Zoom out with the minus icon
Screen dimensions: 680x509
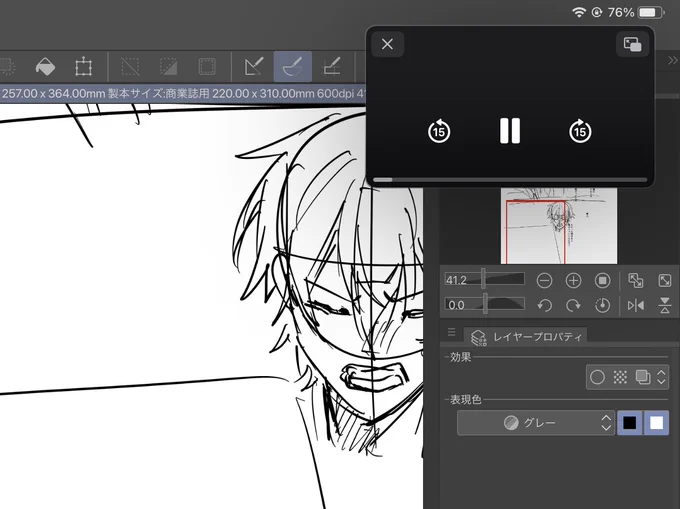pos(544,281)
